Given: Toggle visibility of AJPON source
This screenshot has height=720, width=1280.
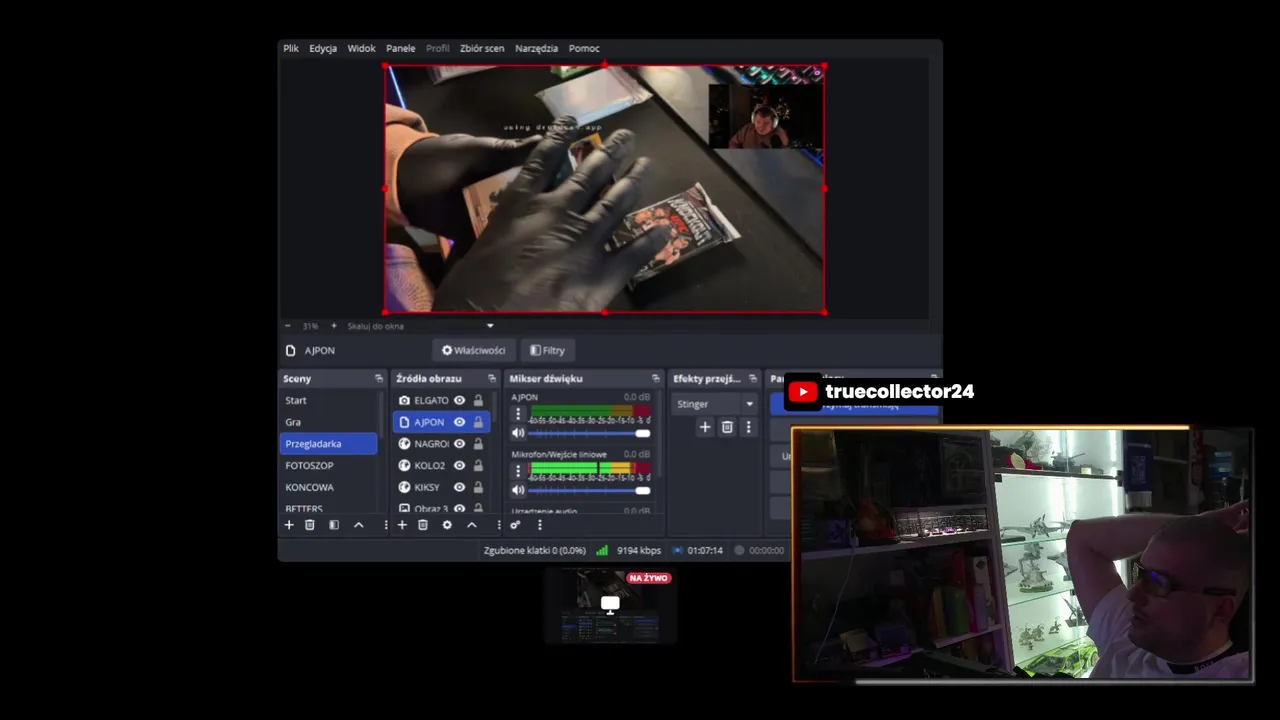Looking at the screenshot, I should (x=460, y=422).
